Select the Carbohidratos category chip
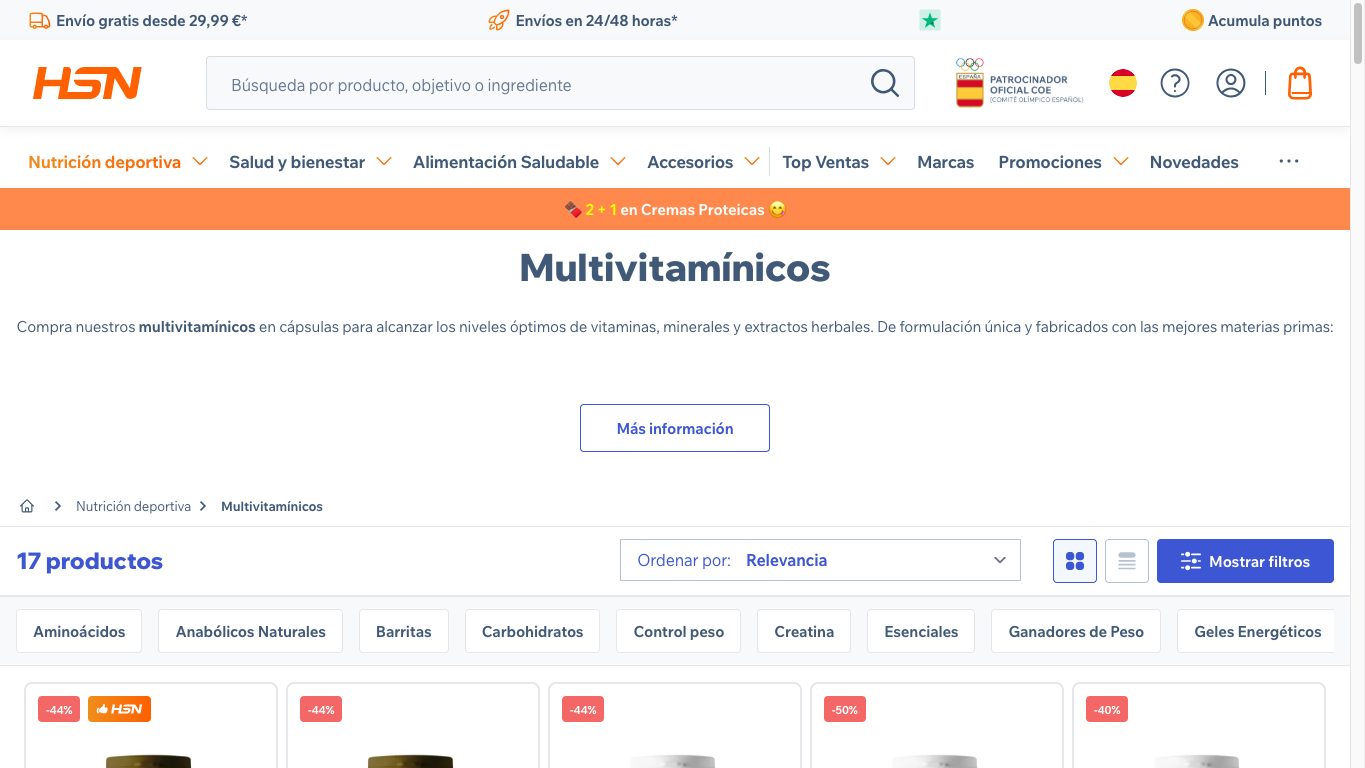The height and width of the screenshot is (768, 1365). [x=532, y=631]
